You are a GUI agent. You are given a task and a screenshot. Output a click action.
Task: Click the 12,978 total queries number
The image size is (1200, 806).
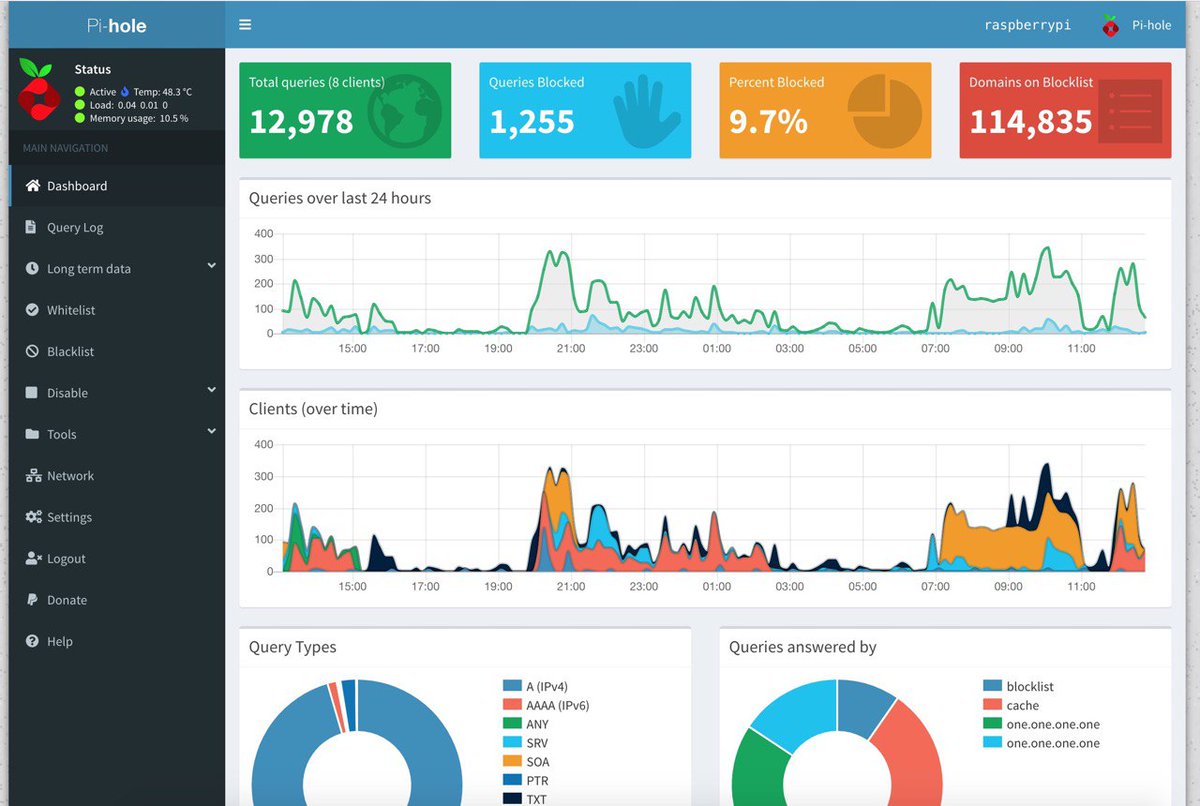(x=301, y=122)
